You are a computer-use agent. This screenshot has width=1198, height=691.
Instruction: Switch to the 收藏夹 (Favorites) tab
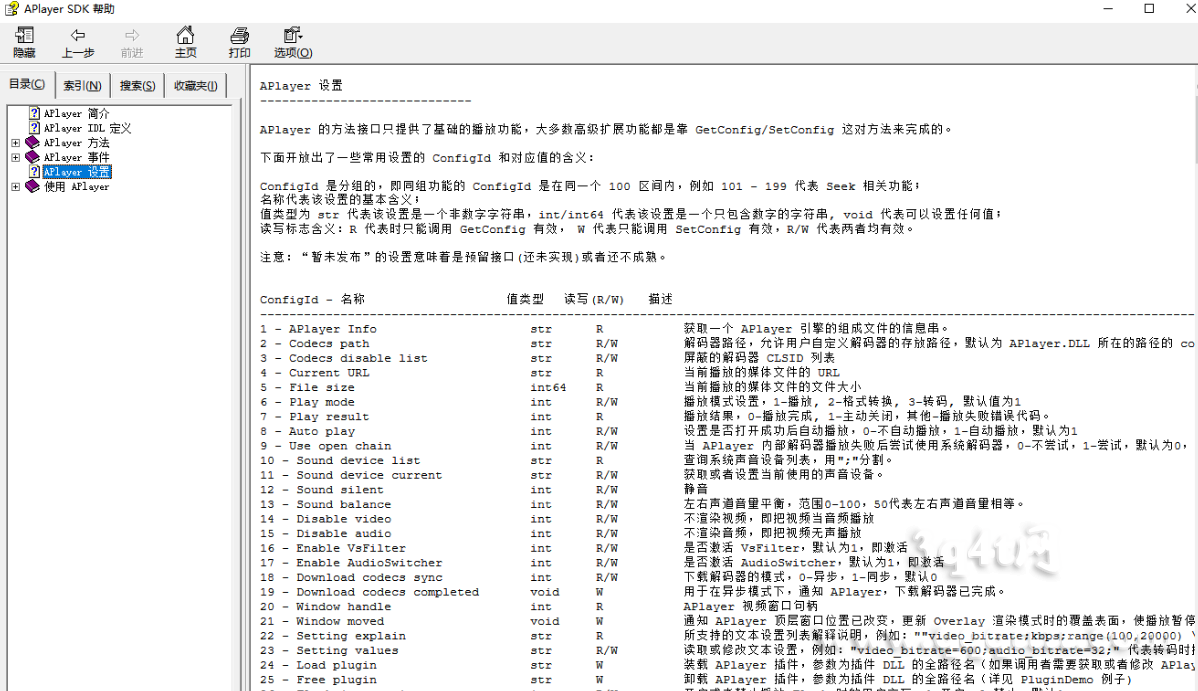pos(196,86)
